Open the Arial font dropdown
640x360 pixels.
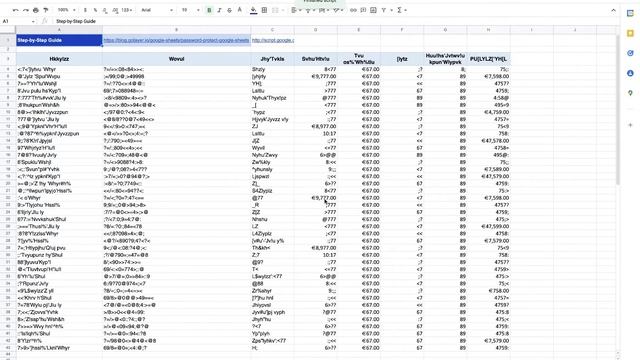tap(157, 10)
